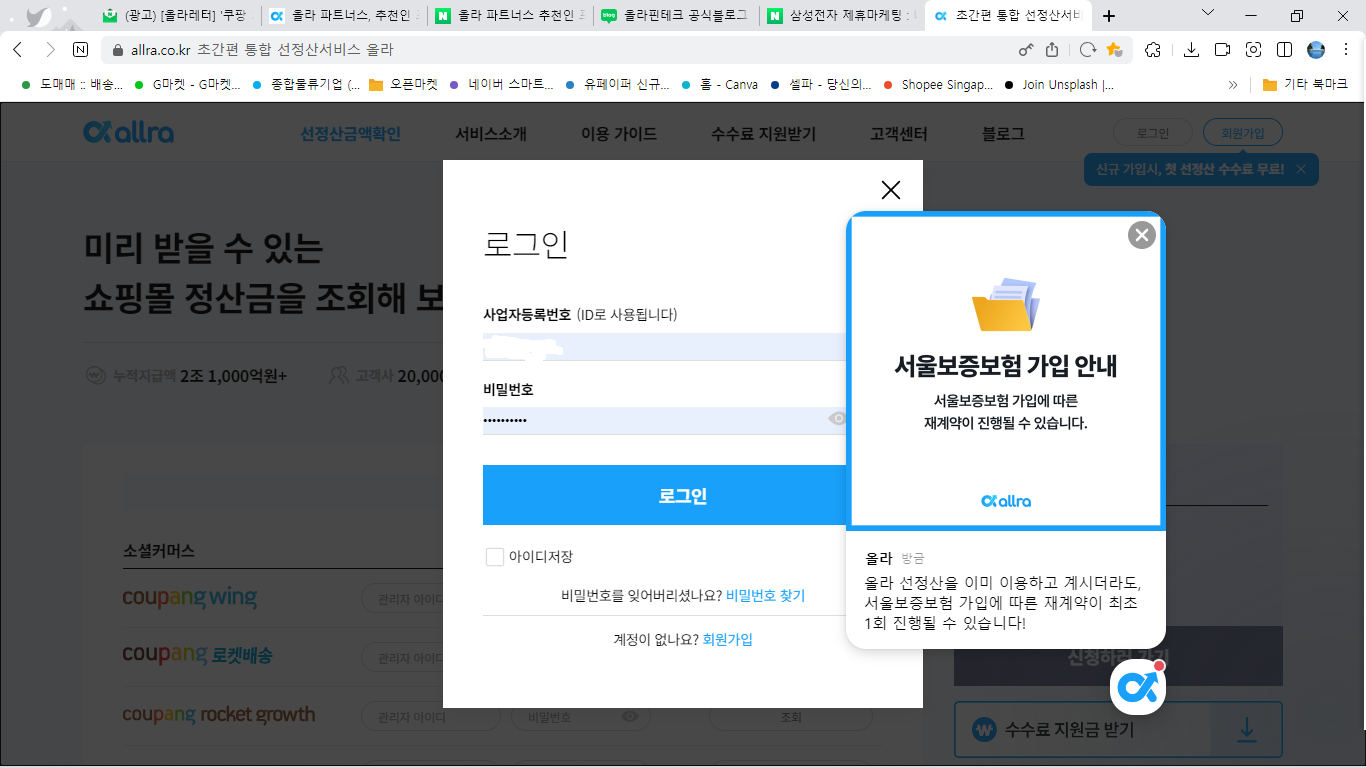Image resolution: width=1366 pixels, height=768 pixels.
Task: Open the 서비스소개 menu item
Action: click(491, 134)
